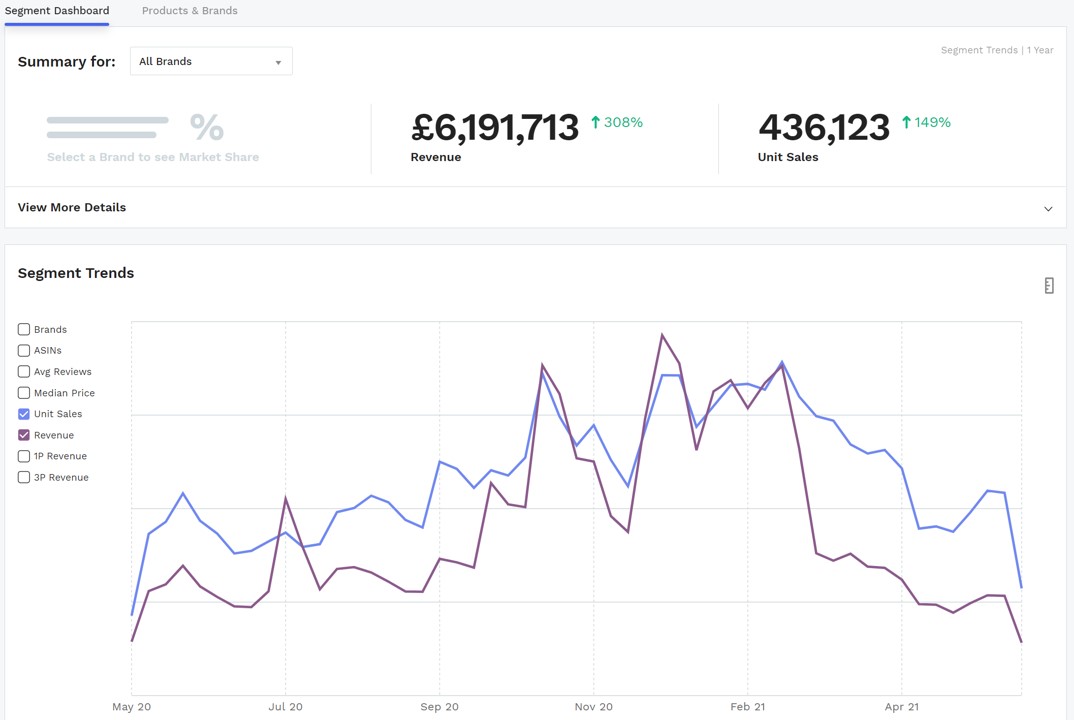
Task: Click the chart scale icon beside Segment Trends
Action: click(1048, 286)
